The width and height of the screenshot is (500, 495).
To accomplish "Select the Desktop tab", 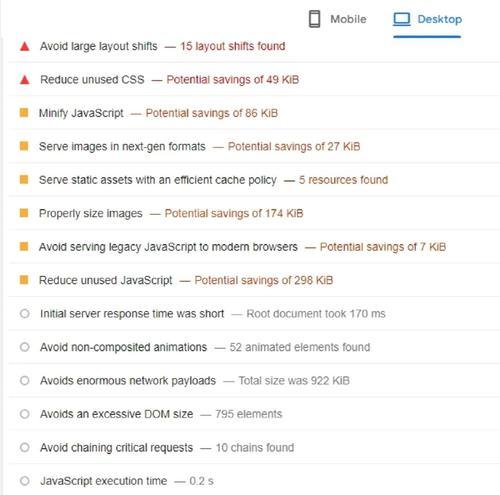I will tap(427, 20).
